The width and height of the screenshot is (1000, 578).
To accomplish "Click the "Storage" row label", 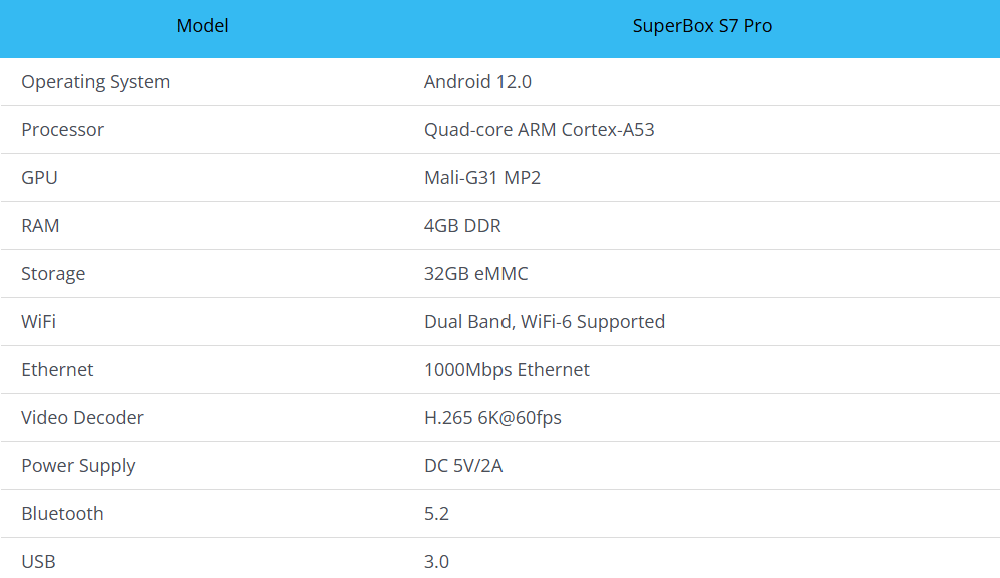I will [53, 274].
